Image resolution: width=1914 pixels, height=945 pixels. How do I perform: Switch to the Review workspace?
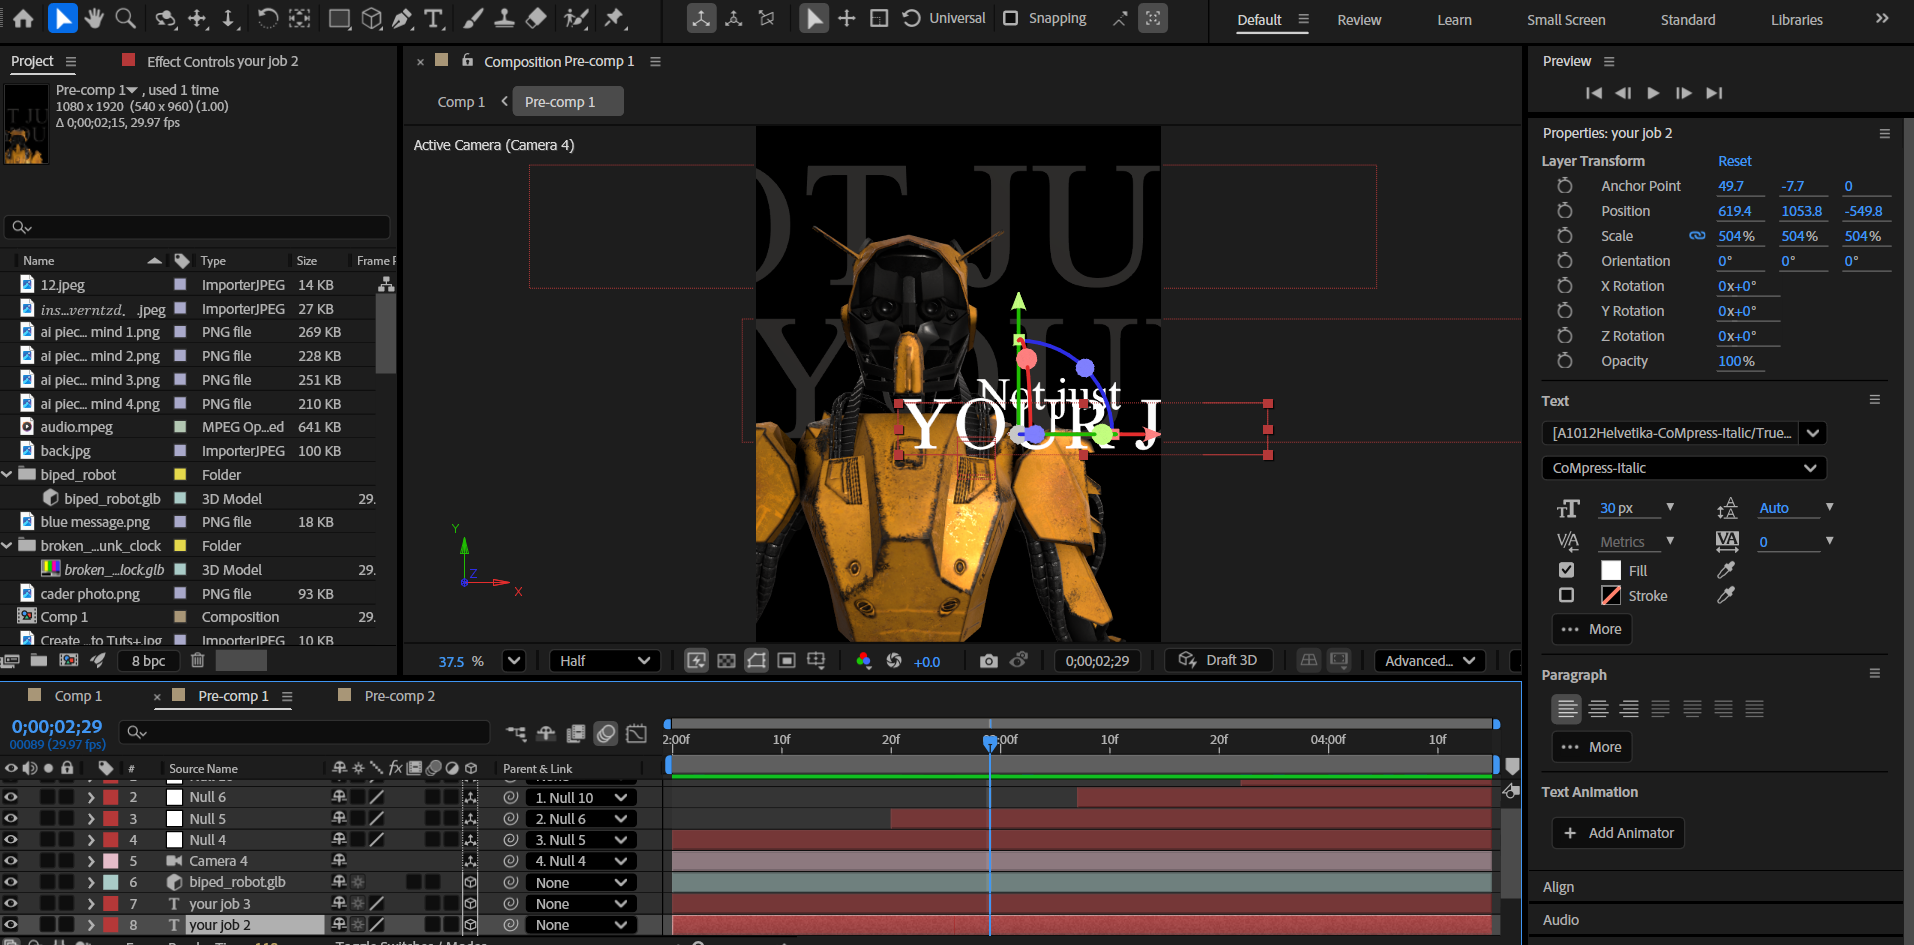click(1359, 20)
